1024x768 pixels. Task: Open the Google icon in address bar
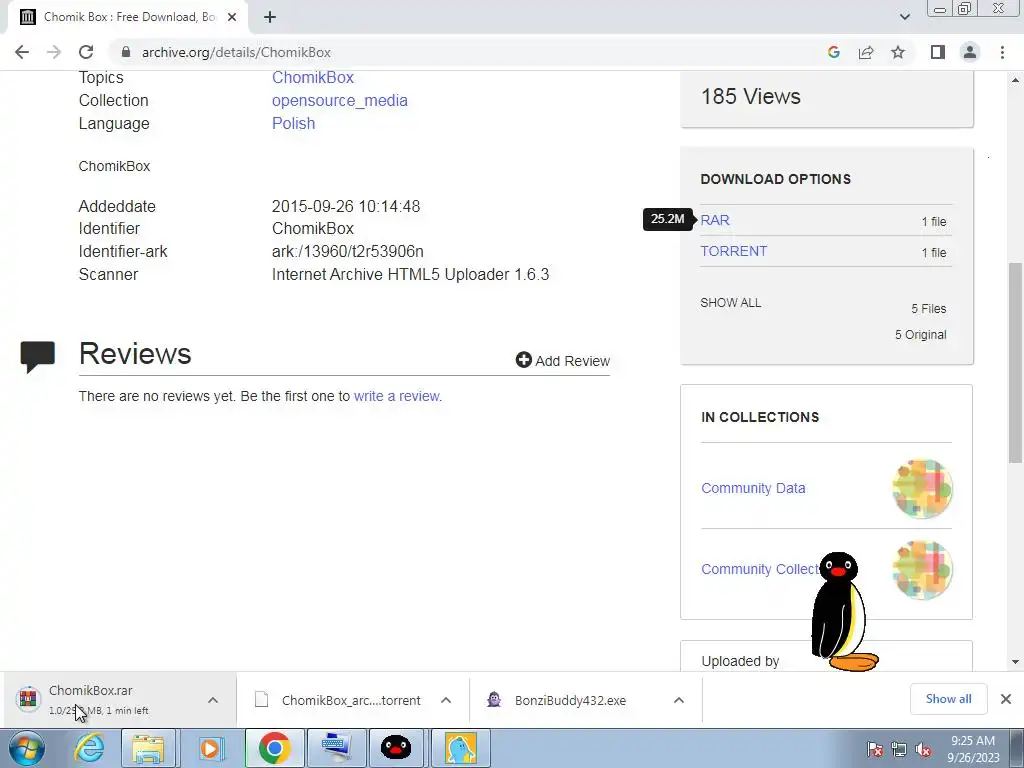pyautogui.click(x=833, y=52)
